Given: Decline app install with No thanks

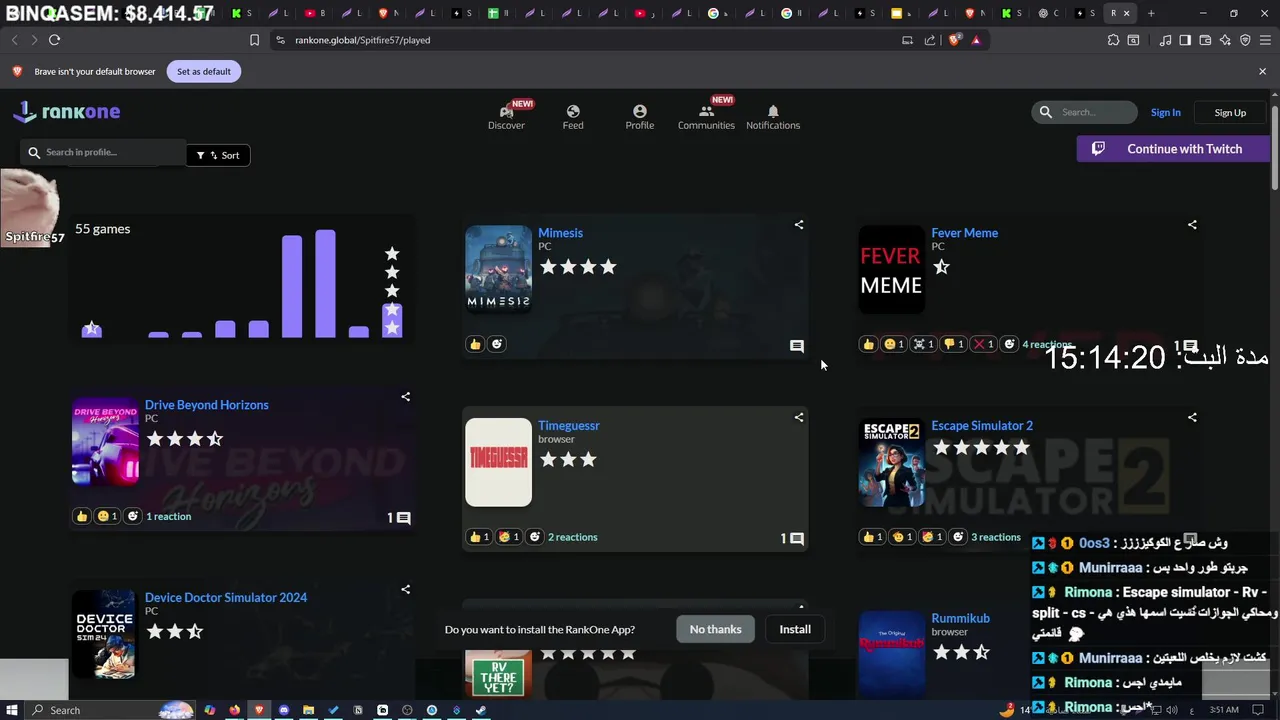Looking at the screenshot, I should click(x=716, y=629).
